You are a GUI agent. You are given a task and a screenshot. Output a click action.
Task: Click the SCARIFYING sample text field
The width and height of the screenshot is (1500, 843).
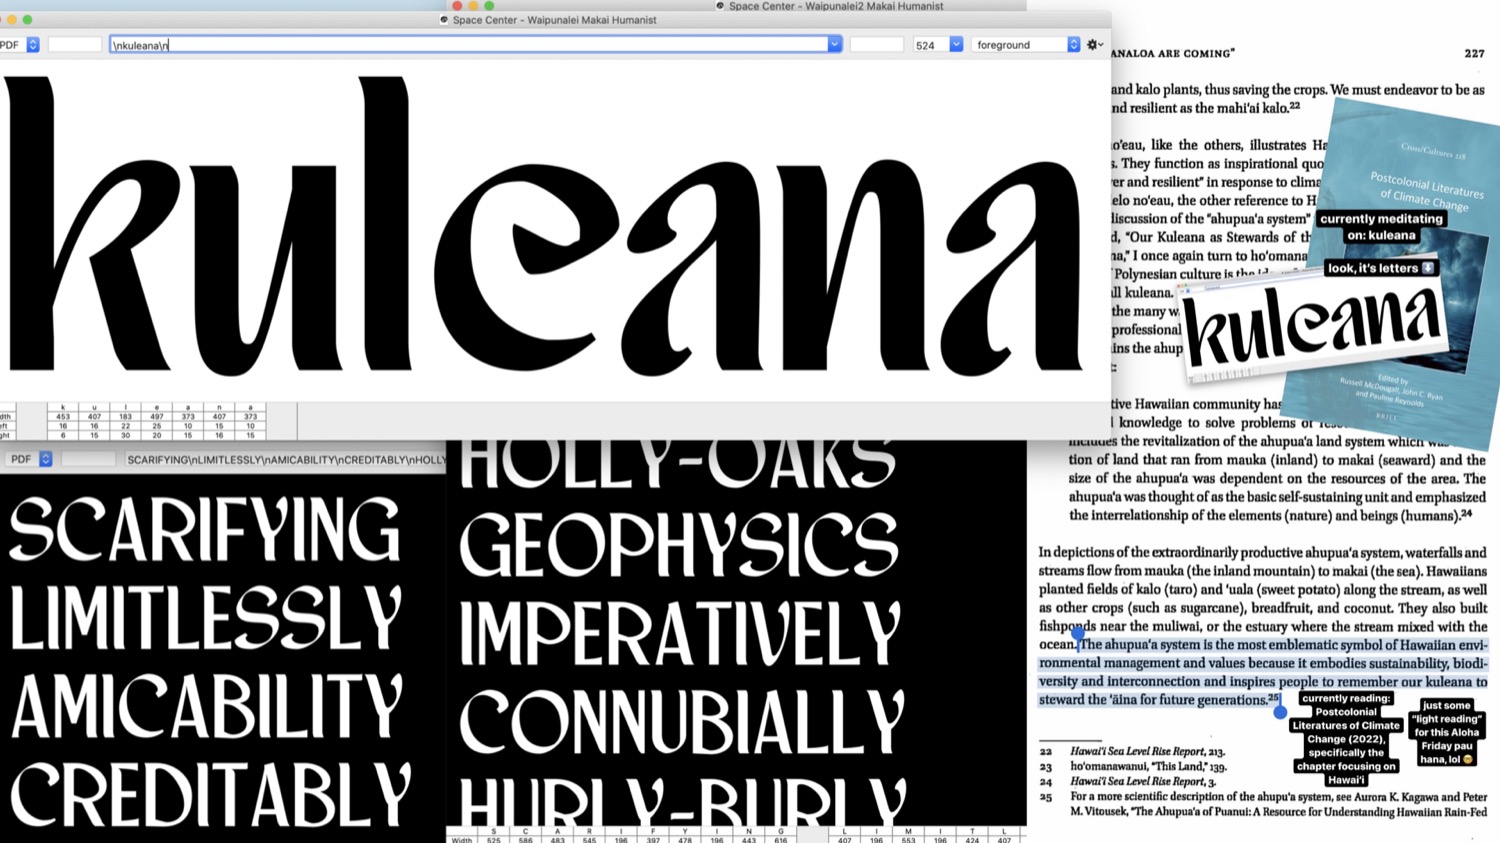coord(285,460)
